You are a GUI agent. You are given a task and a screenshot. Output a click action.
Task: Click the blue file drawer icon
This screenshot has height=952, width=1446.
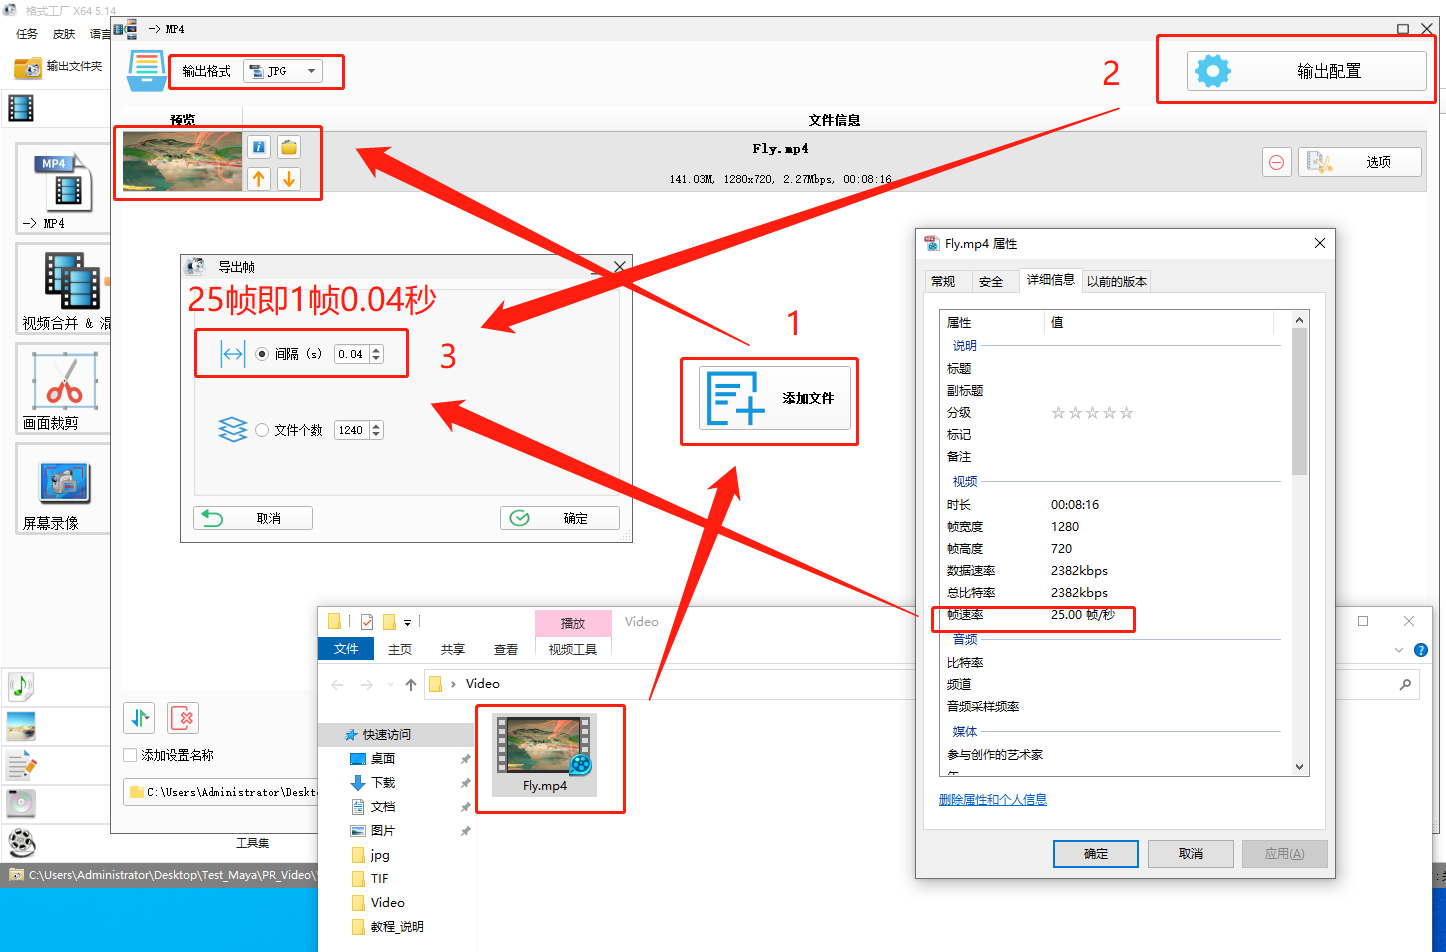pyautogui.click(x=147, y=70)
